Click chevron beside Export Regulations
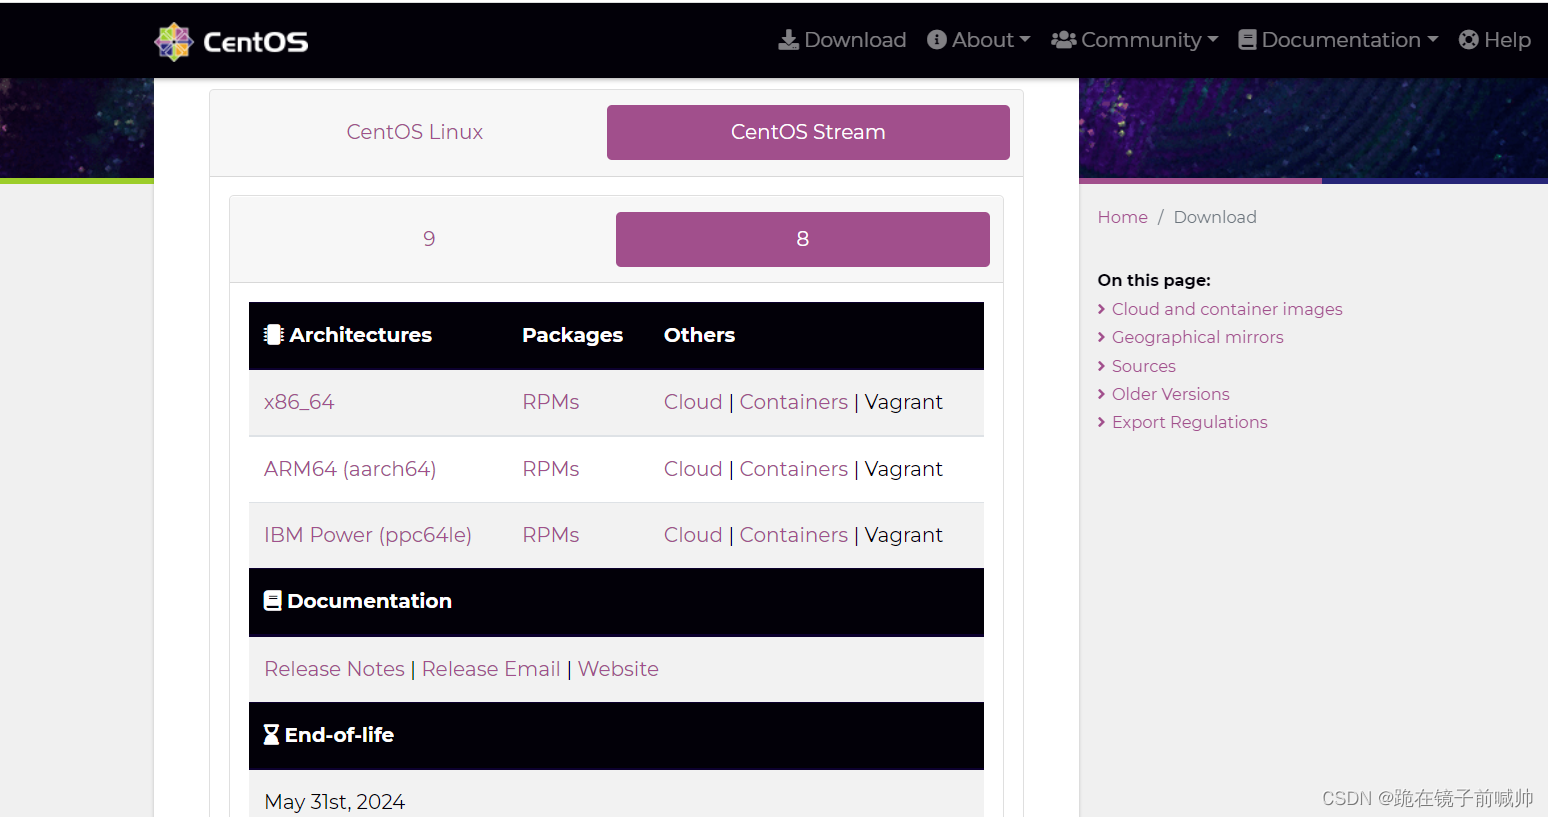 click(x=1102, y=422)
